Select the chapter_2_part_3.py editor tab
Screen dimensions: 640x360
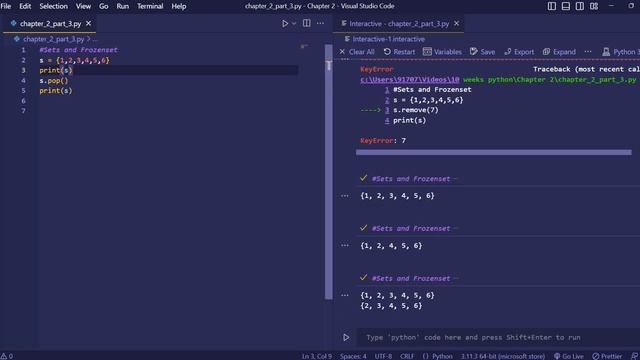pos(50,24)
